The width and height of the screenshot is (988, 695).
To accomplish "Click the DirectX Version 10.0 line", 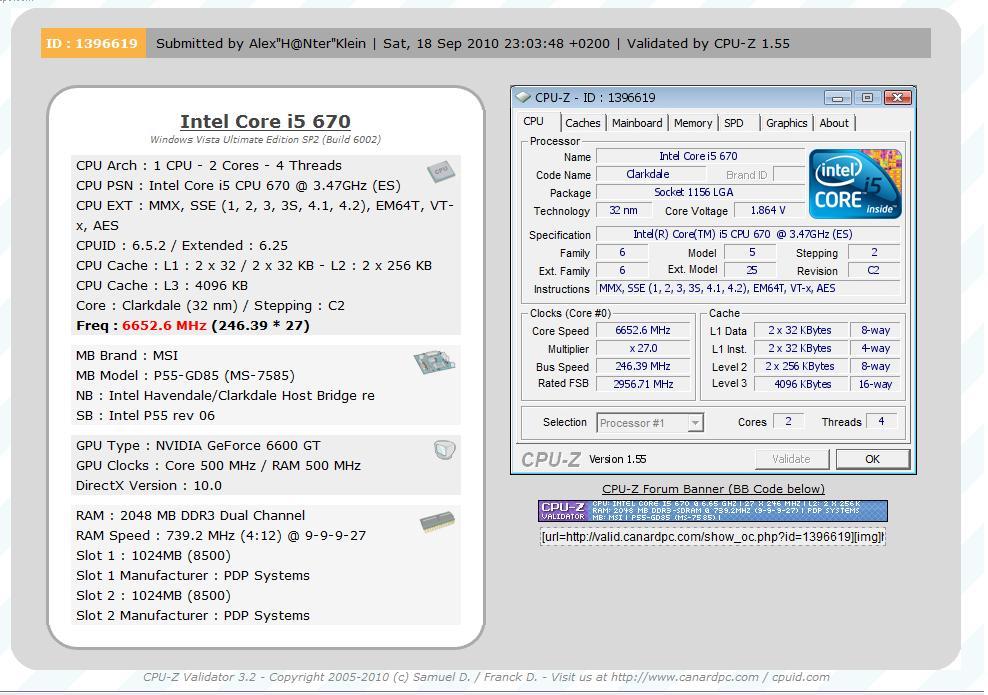I will coord(149,486).
